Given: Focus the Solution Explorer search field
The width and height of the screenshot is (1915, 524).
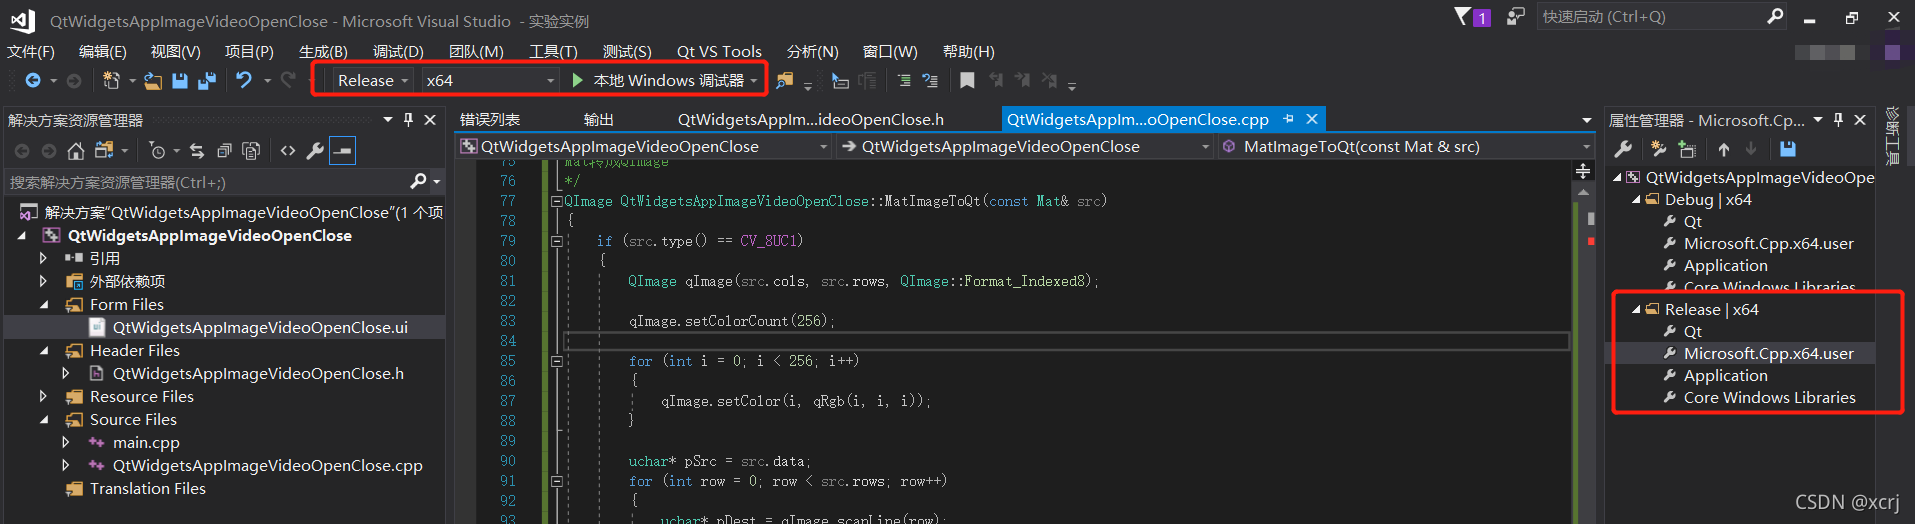Looking at the screenshot, I should 208,182.
